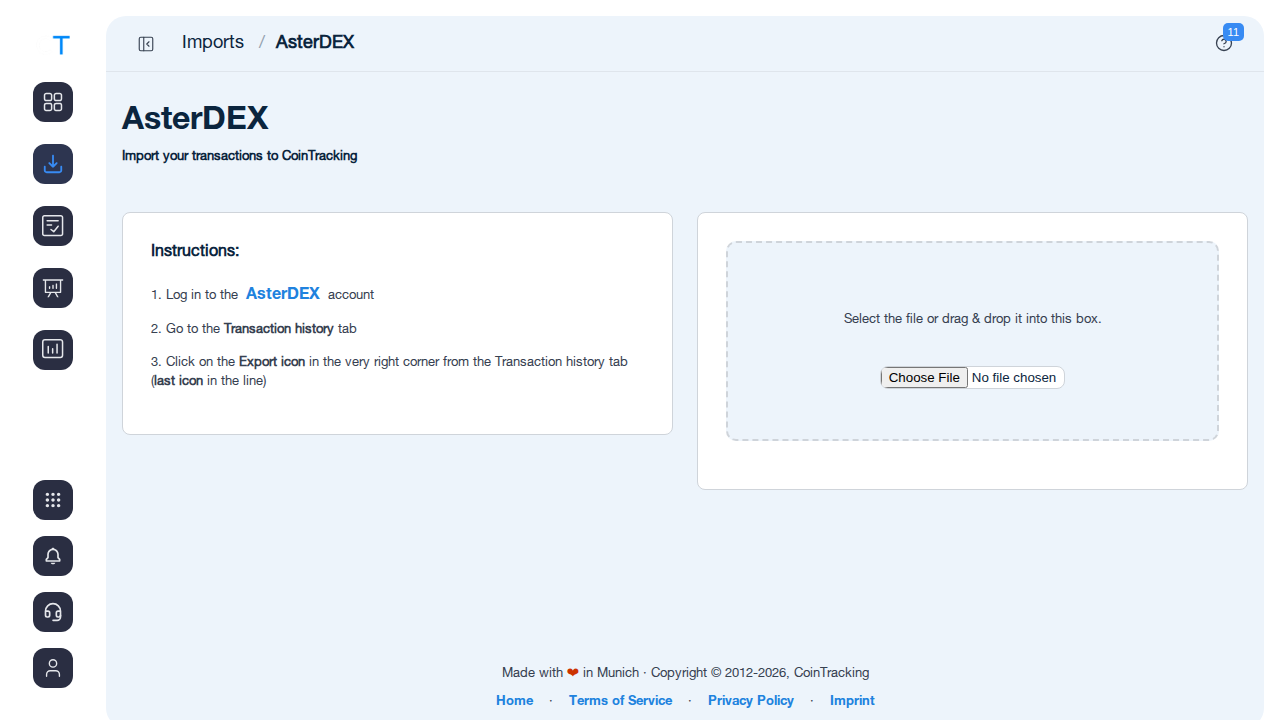Click 'Transaction history' bold text in step 2
Image resolution: width=1280 pixels, height=720 pixels.
279,328
